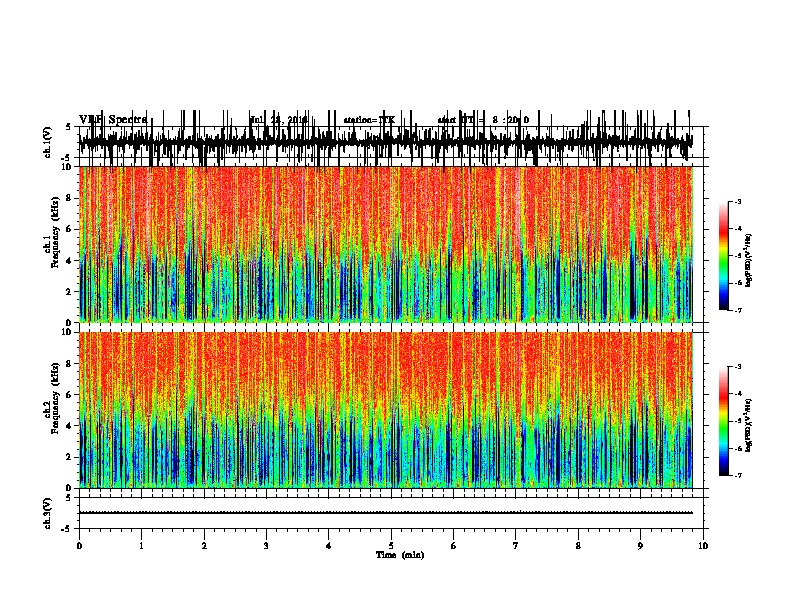Click the "-5" tick on ch.1(V) axis
792x612 pixels.
tap(68, 158)
